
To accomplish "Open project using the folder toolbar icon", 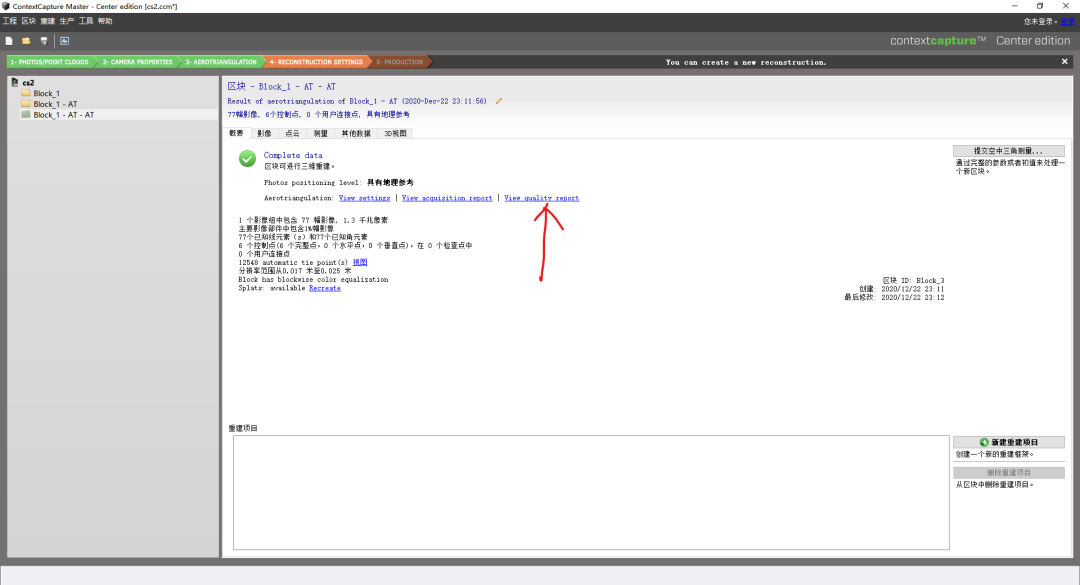I will coord(26,41).
